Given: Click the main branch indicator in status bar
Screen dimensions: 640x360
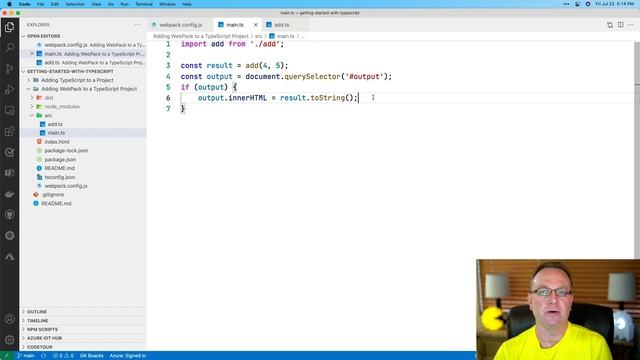Looking at the screenshot, I should point(26,356).
